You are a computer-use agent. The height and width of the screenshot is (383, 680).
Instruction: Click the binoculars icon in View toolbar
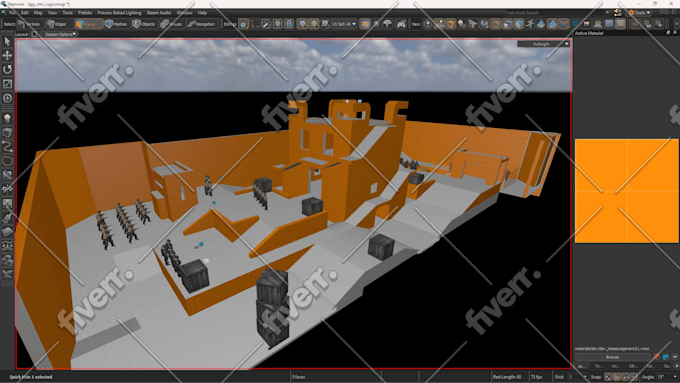click(586, 24)
